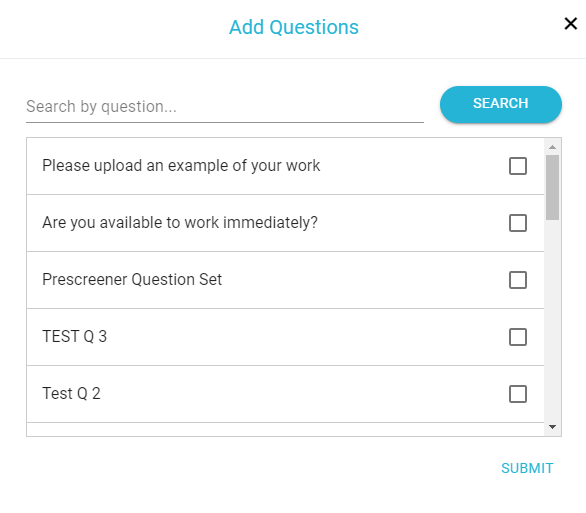Select the 'TEST Q 3' question label

coord(74,336)
